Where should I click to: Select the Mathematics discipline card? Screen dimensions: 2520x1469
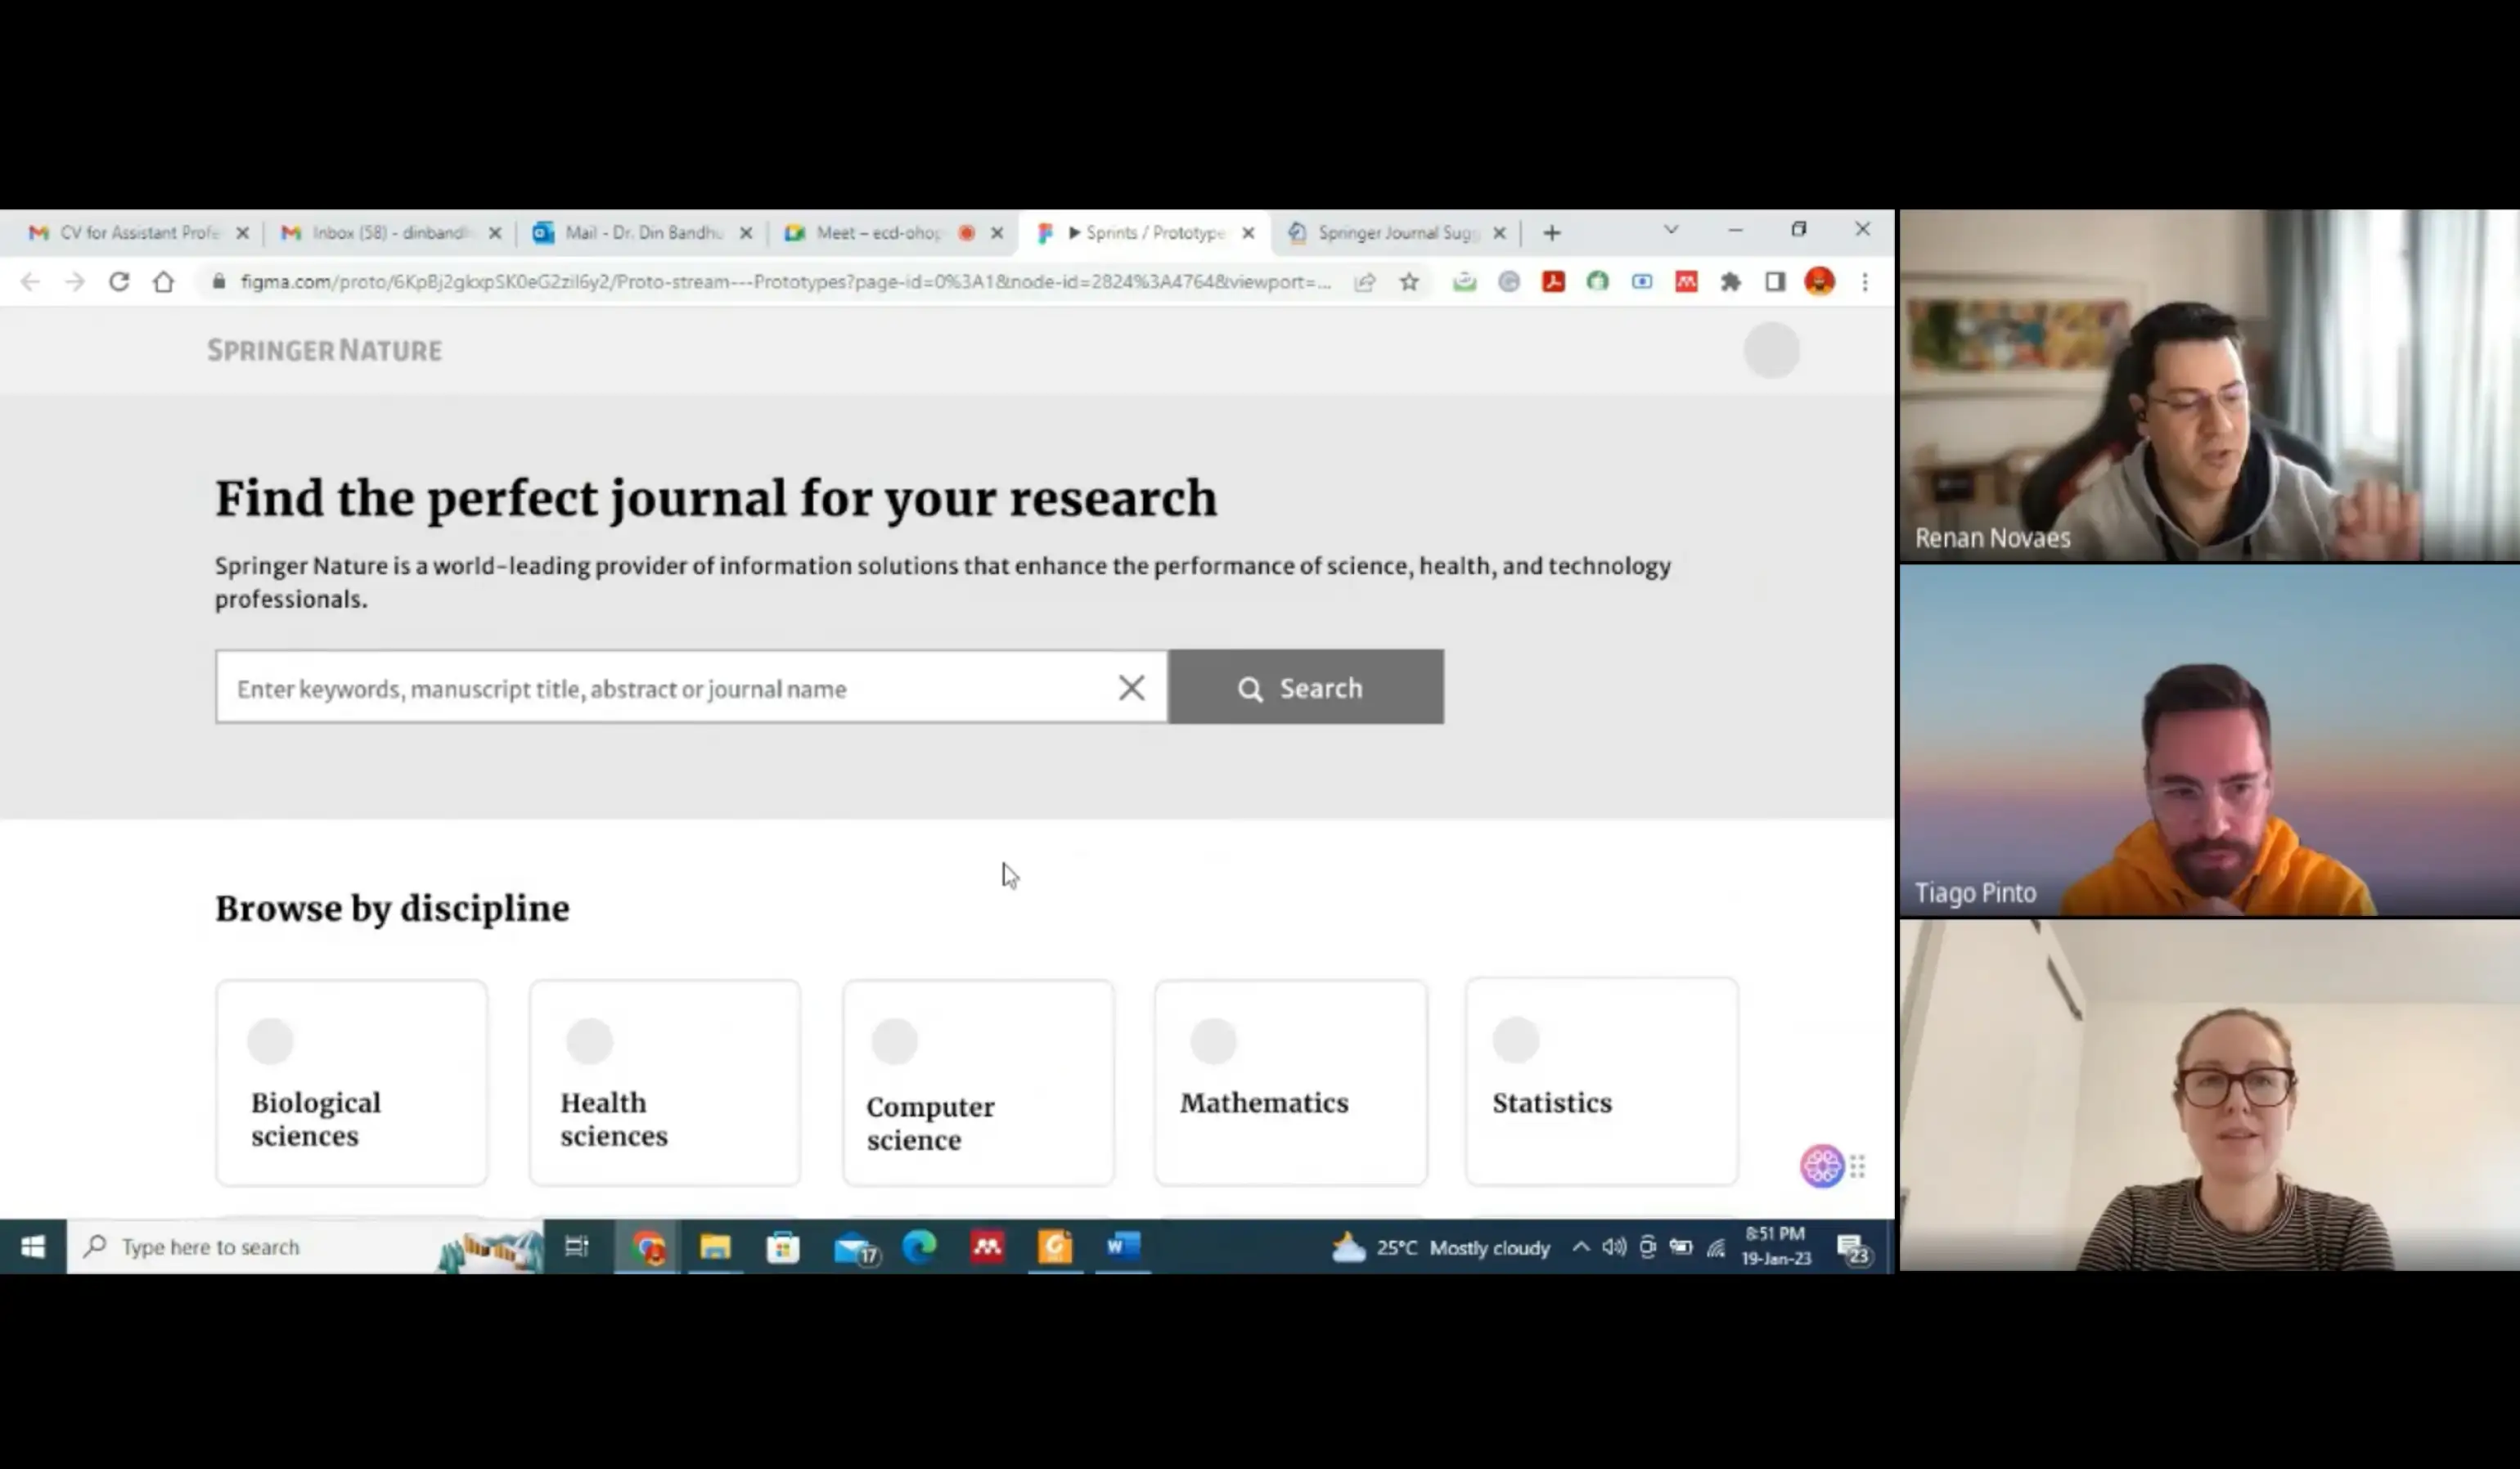tap(1290, 1083)
